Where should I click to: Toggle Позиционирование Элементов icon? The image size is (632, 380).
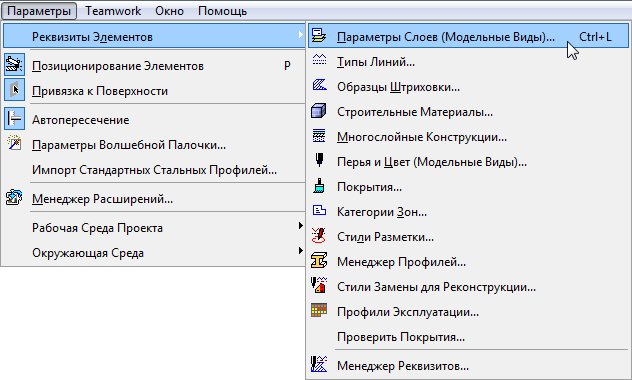click(x=15, y=64)
